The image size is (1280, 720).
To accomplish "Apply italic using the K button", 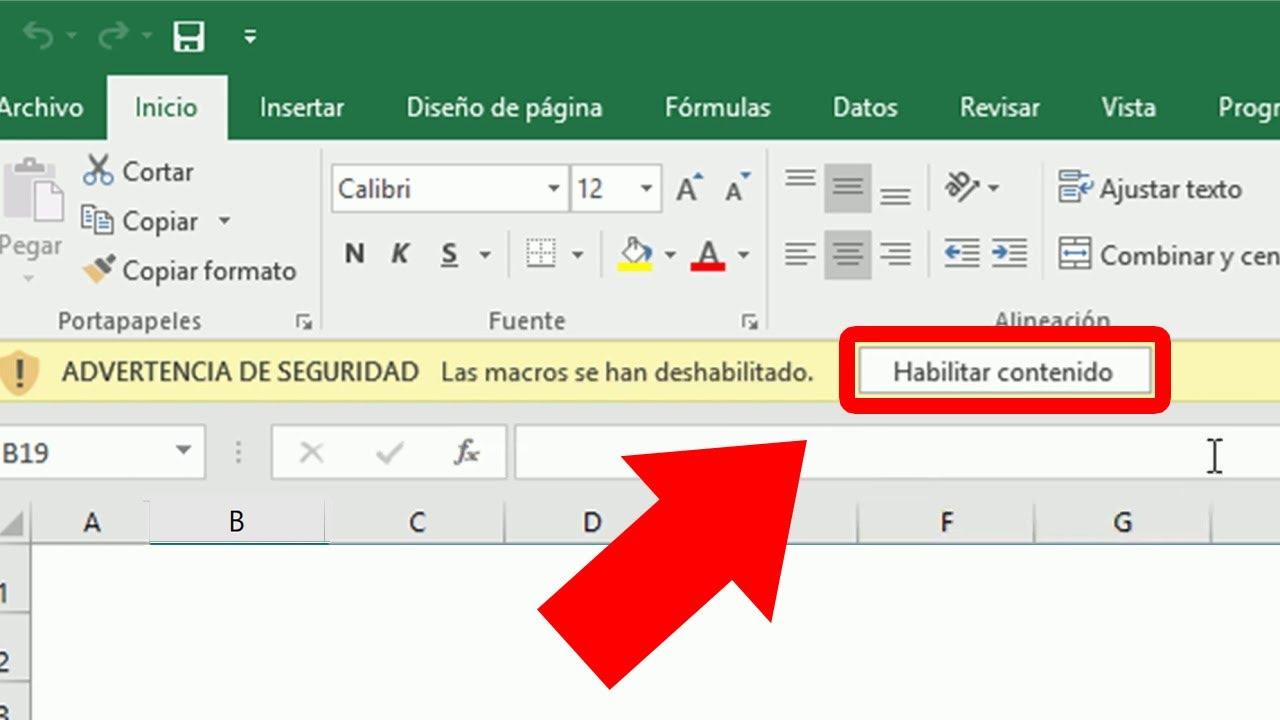I will [x=399, y=254].
